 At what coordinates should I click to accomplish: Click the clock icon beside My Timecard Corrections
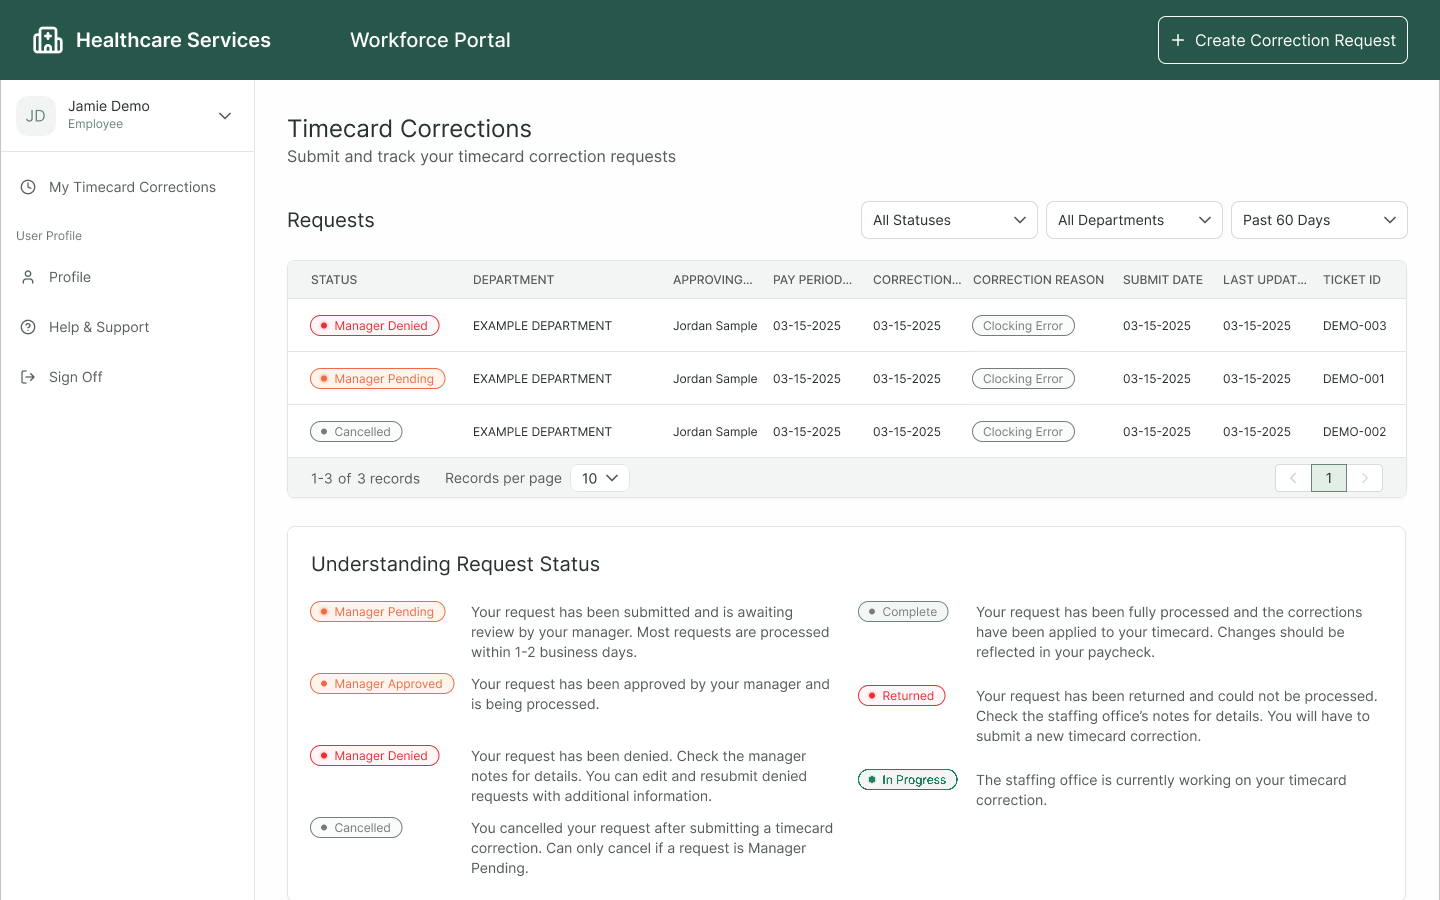coord(28,187)
